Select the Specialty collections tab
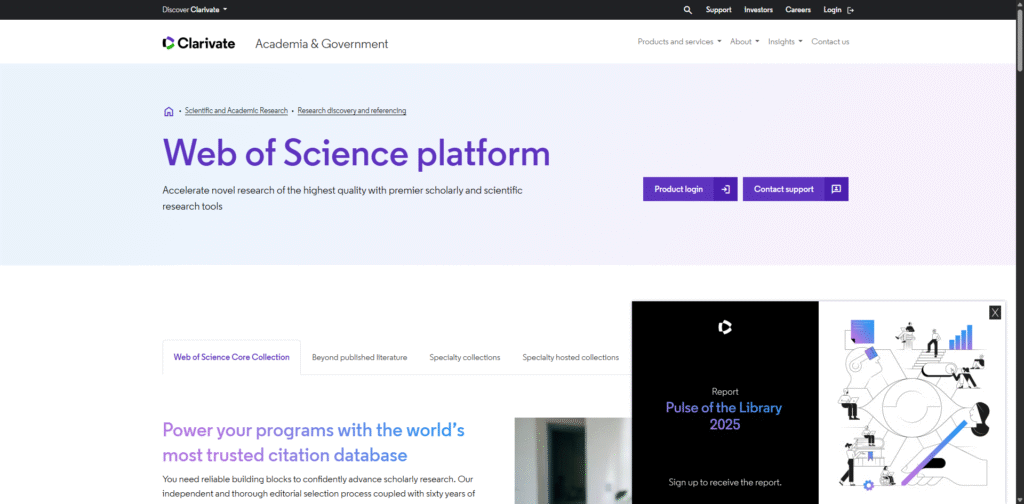Screen dimensions: 1024x504 tap(464, 357)
